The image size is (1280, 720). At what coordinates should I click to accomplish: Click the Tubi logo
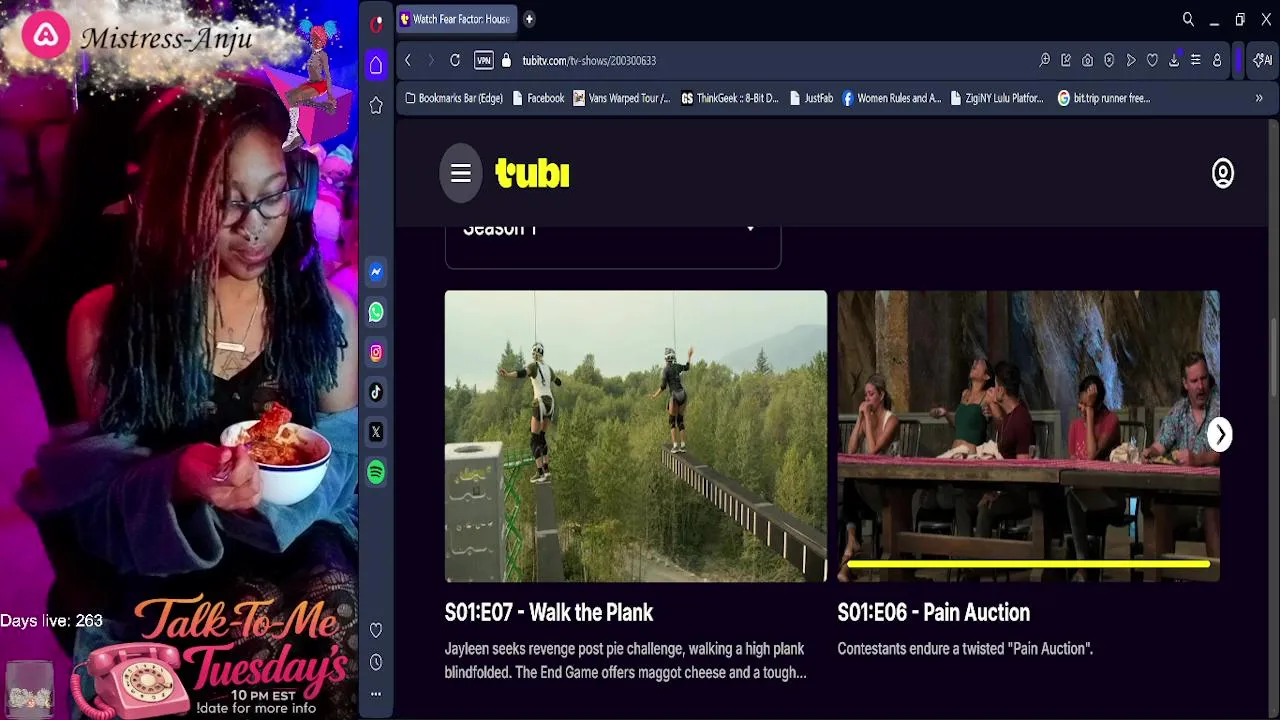coord(533,173)
